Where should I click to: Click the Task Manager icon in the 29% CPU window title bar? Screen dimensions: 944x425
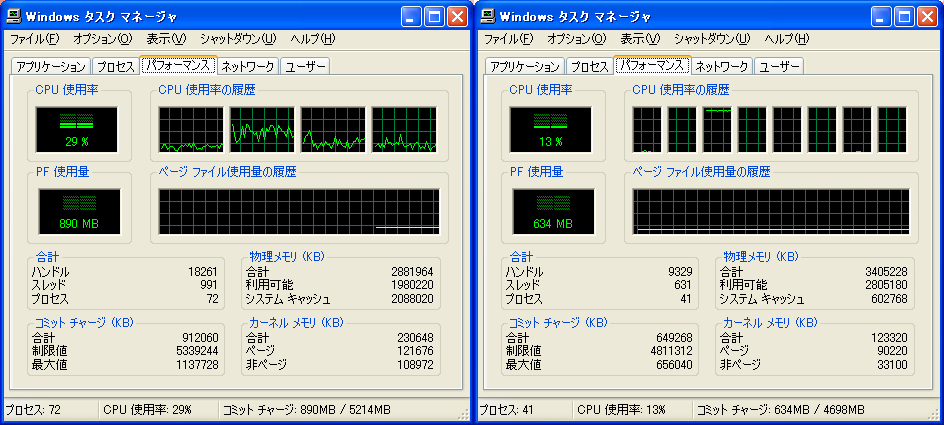[x=14, y=16]
